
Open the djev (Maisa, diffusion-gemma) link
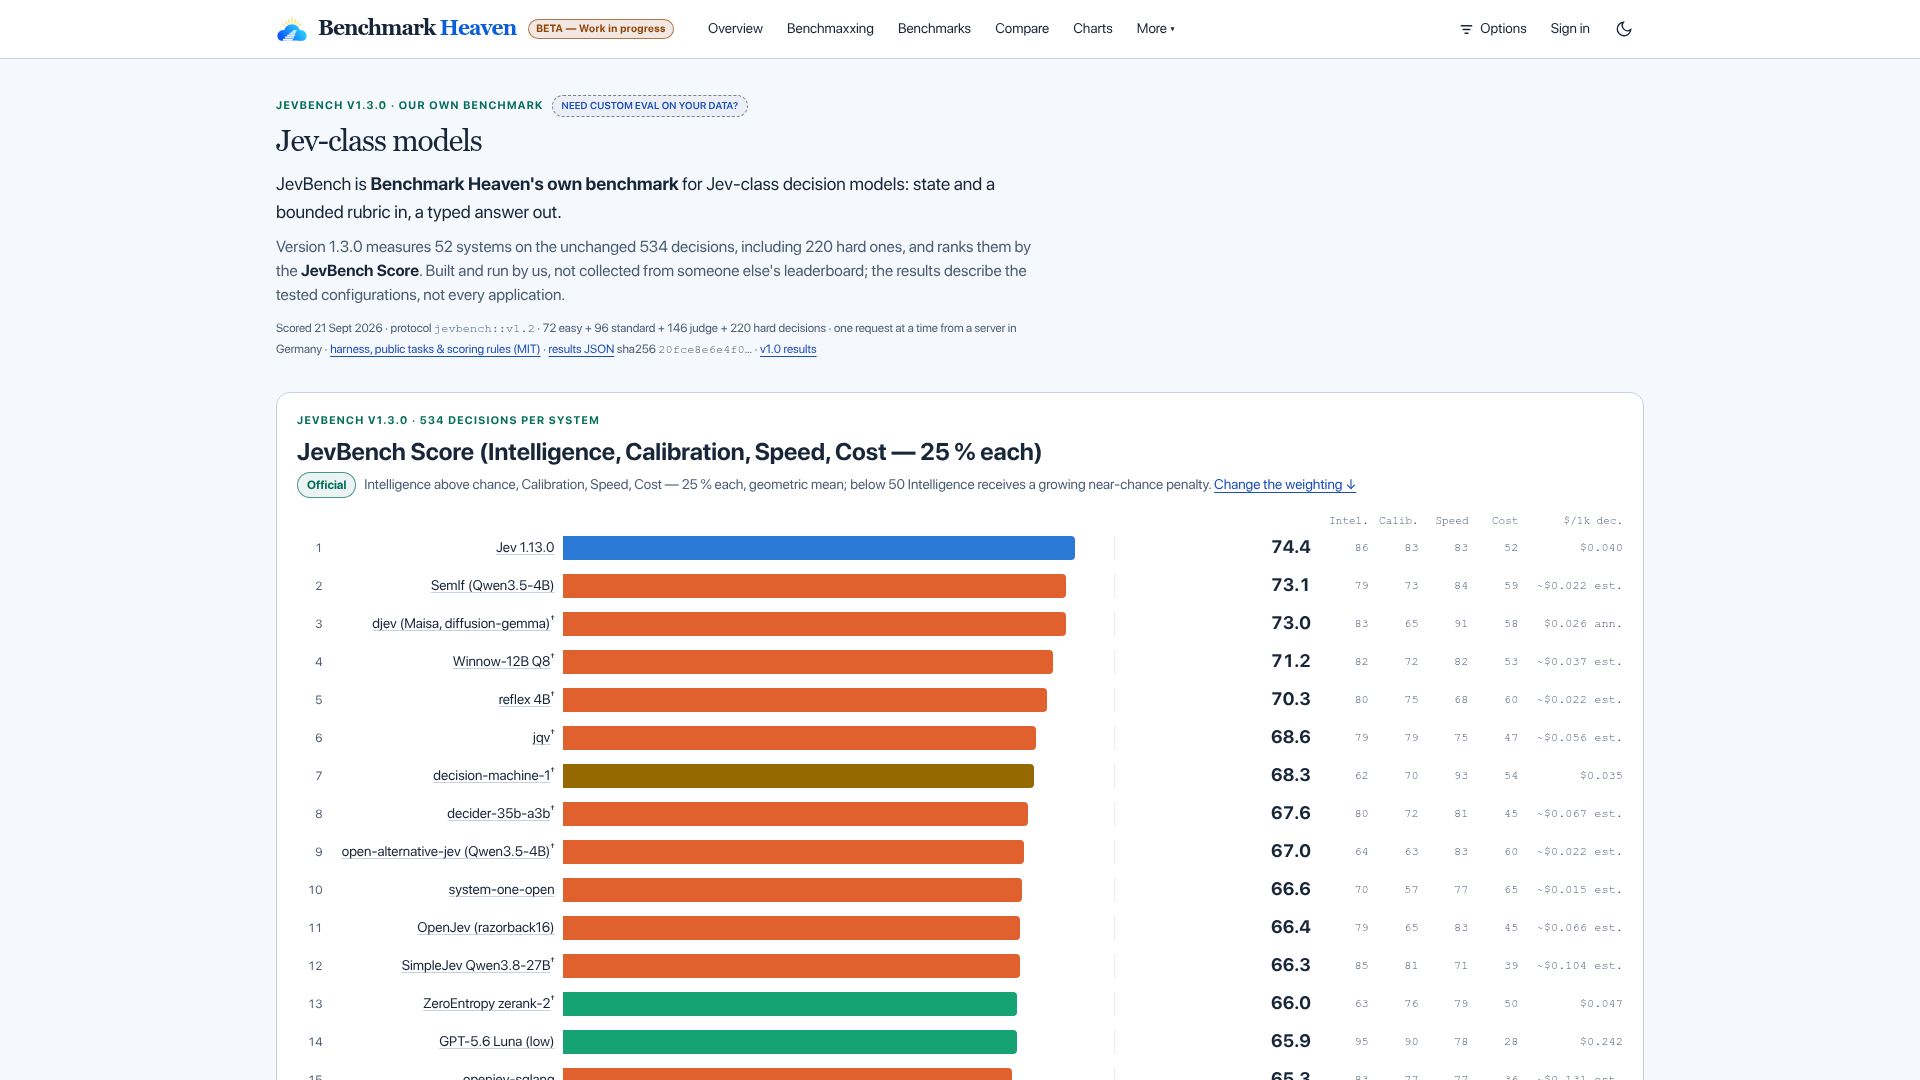pos(461,624)
